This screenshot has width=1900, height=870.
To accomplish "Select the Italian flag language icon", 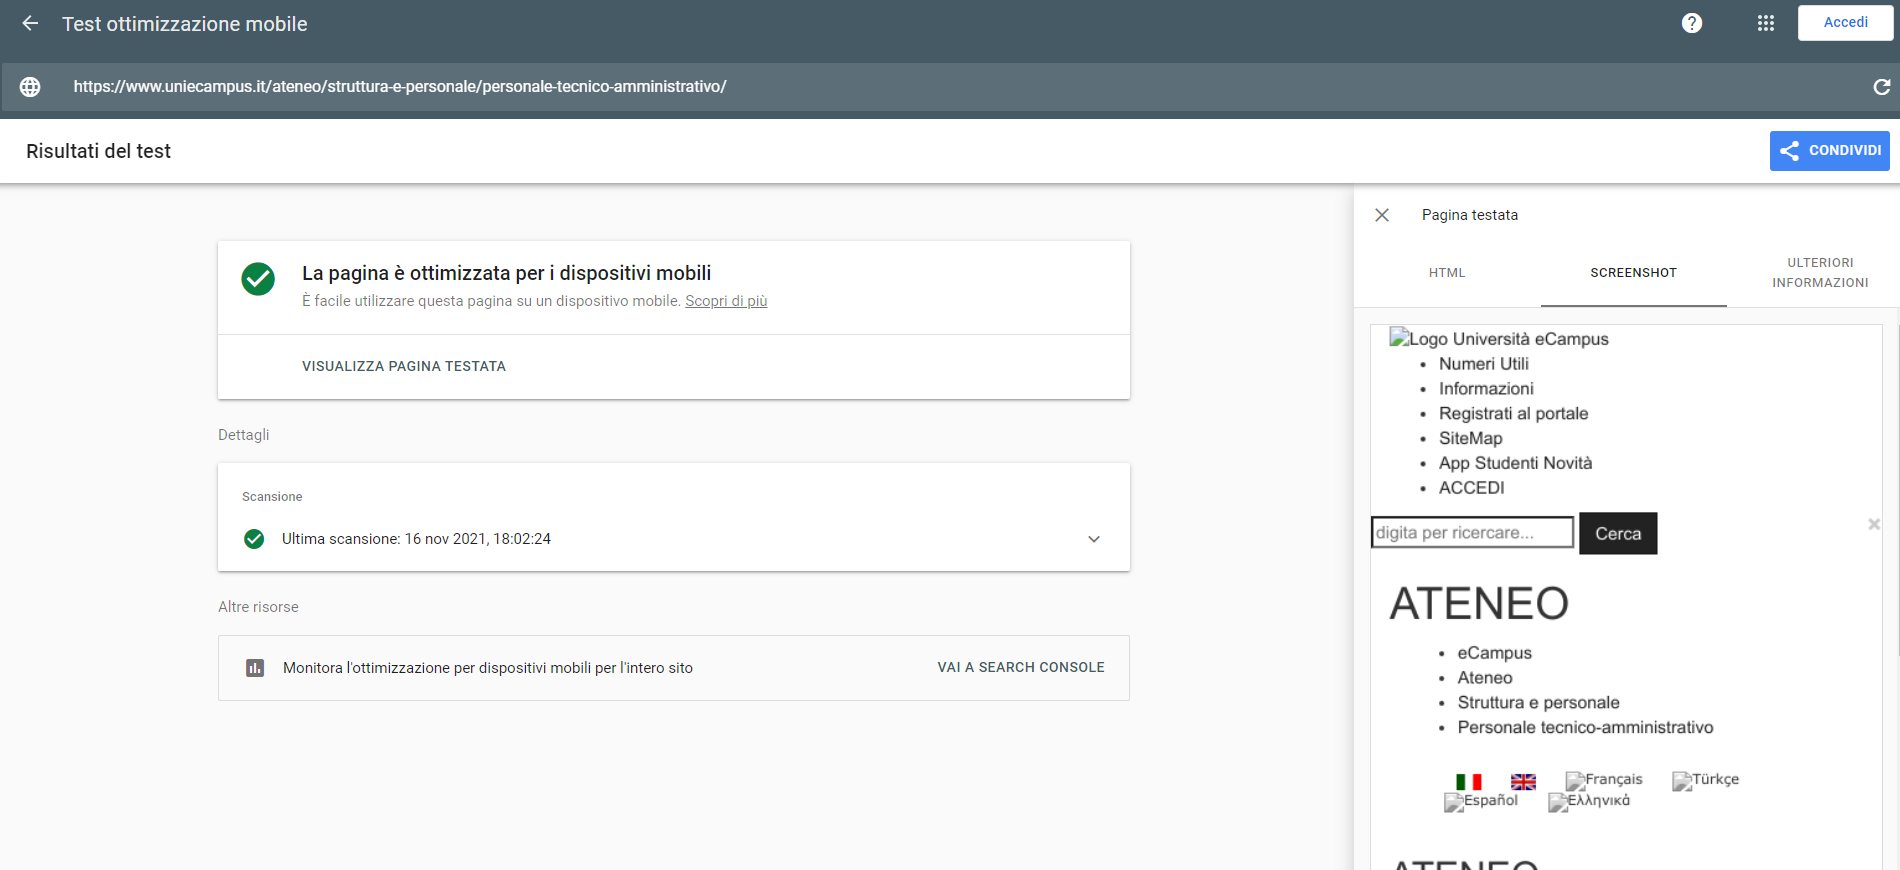I will point(1468,782).
